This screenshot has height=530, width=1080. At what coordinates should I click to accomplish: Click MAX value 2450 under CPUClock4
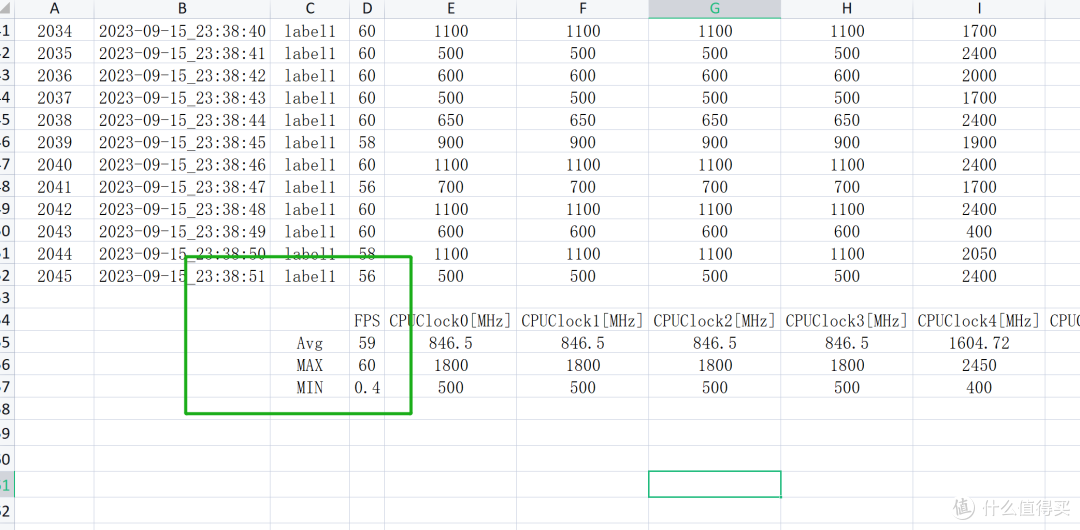click(979, 365)
